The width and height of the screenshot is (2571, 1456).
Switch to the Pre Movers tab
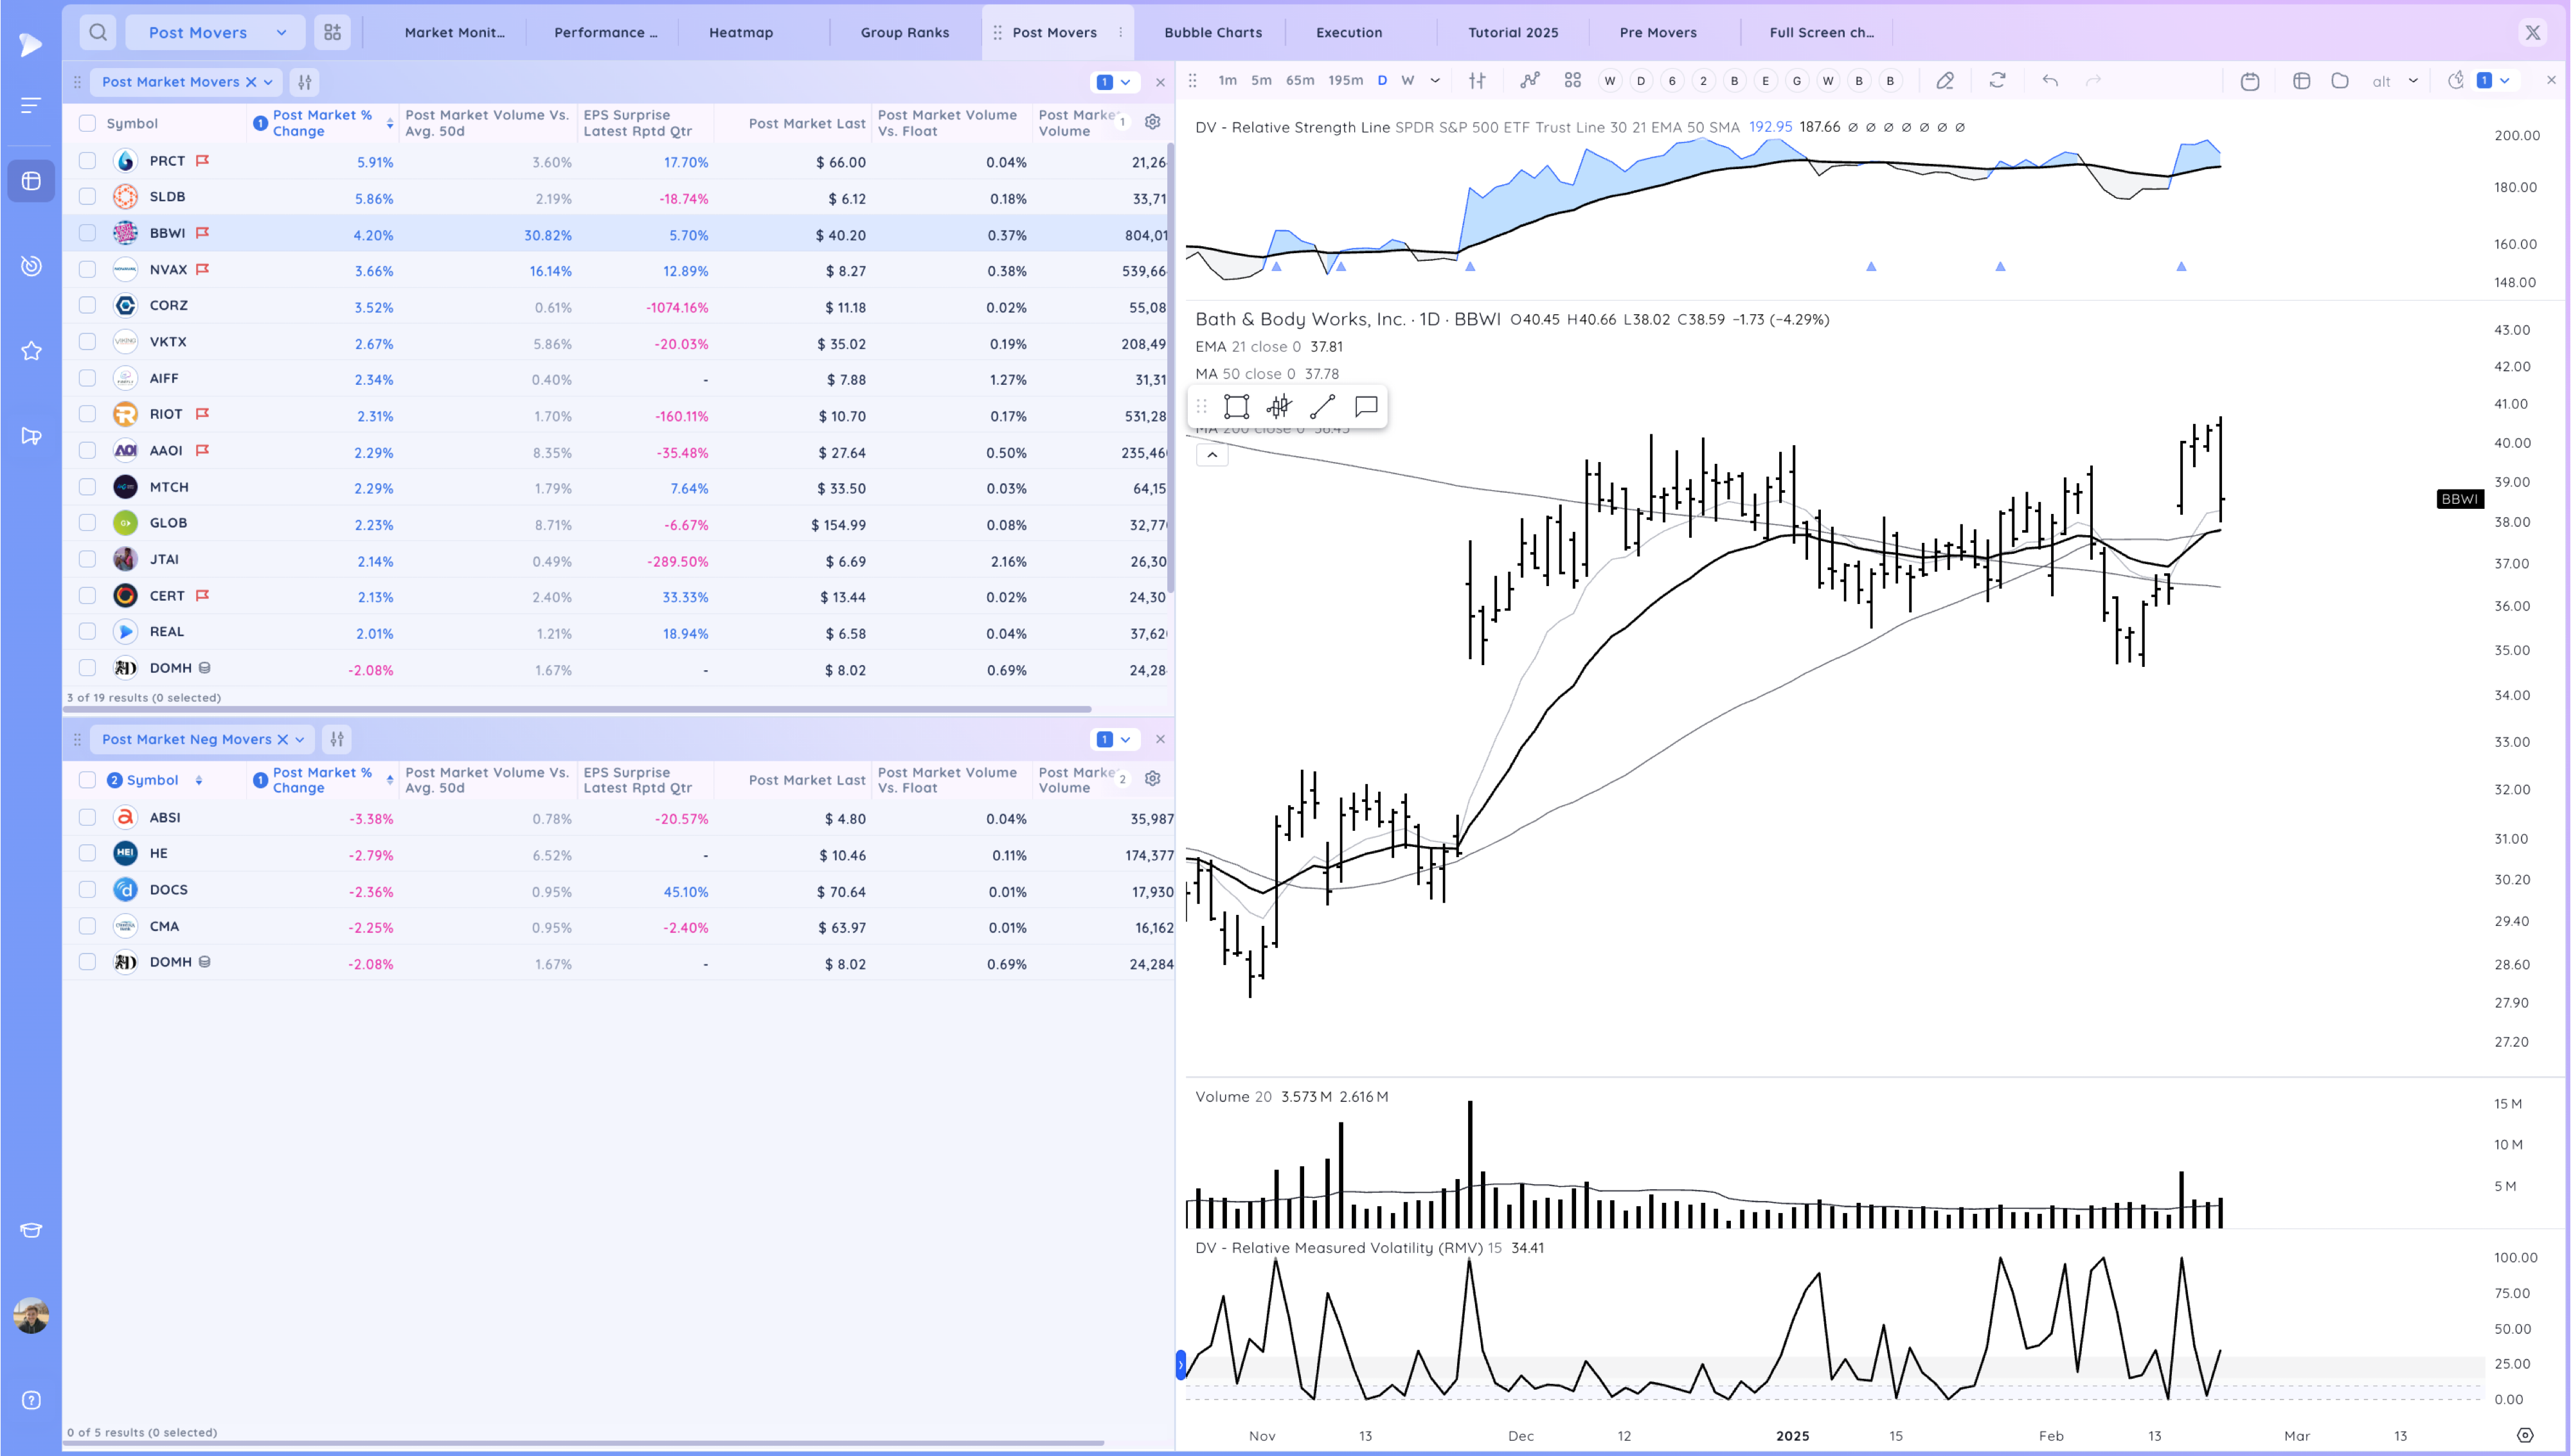[x=1658, y=33]
